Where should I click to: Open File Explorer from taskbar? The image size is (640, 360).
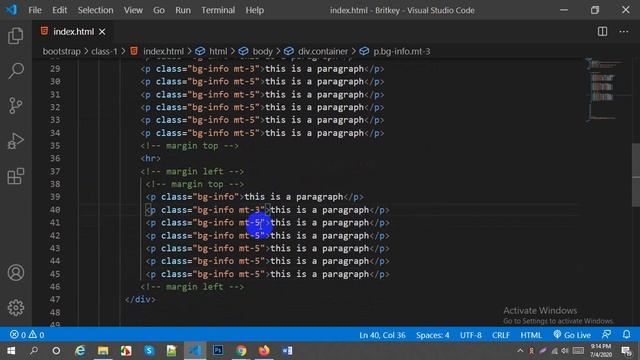(103, 351)
